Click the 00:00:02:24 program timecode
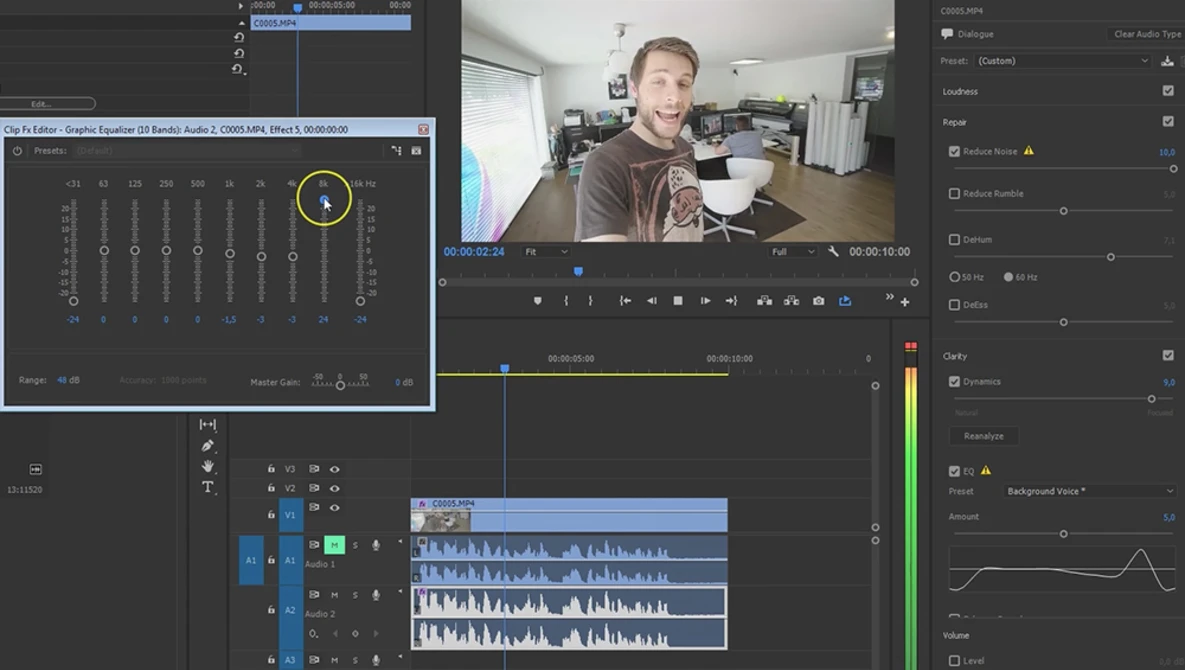 474,252
